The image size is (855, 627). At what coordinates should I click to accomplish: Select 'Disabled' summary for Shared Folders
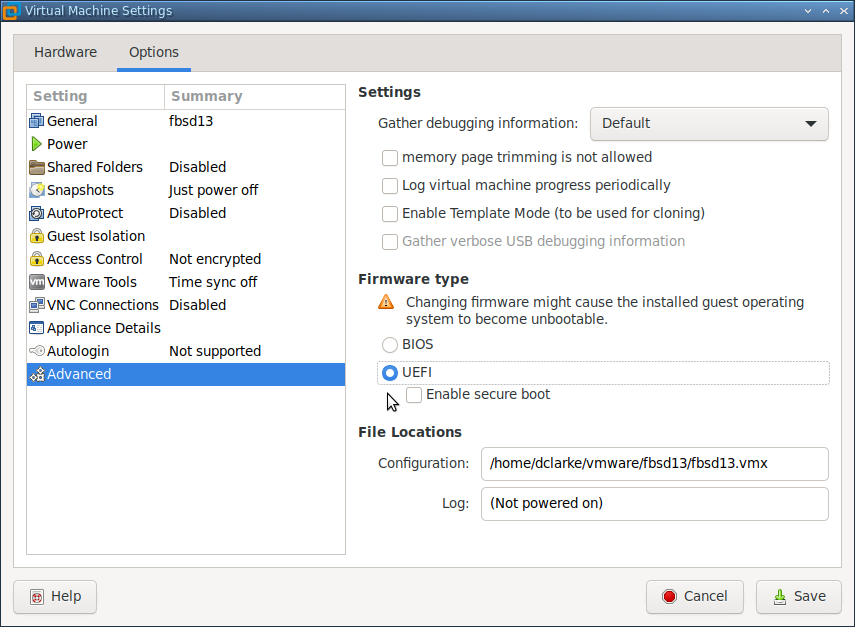click(x=197, y=167)
